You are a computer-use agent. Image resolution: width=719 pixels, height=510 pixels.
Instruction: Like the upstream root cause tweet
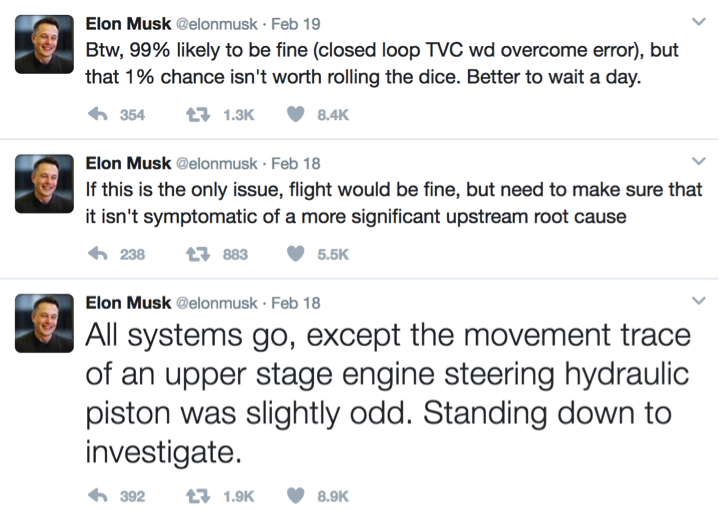click(x=296, y=254)
